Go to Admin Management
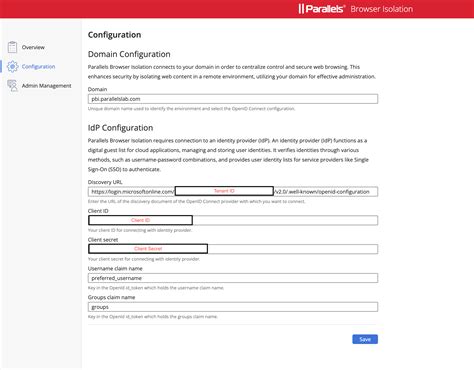The image size is (474, 370). (46, 86)
